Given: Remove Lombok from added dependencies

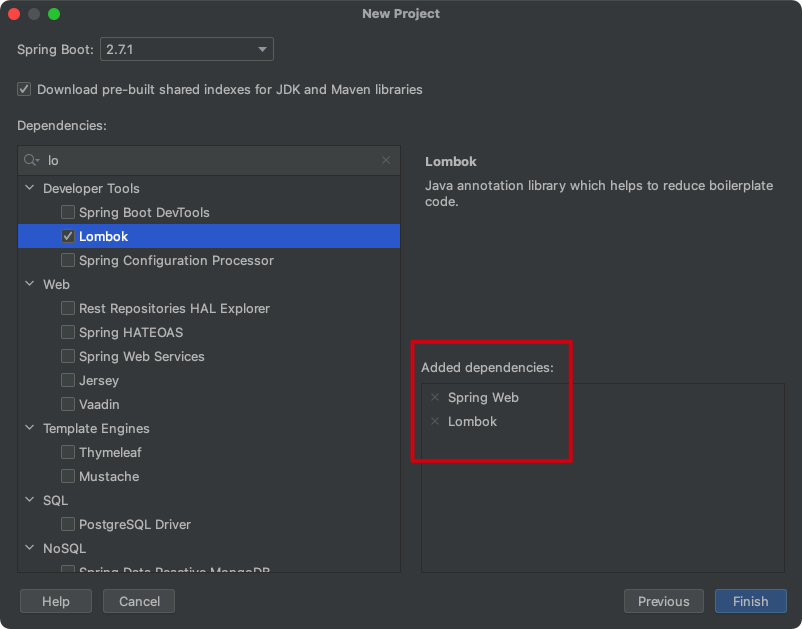Looking at the screenshot, I should [x=435, y=421].
